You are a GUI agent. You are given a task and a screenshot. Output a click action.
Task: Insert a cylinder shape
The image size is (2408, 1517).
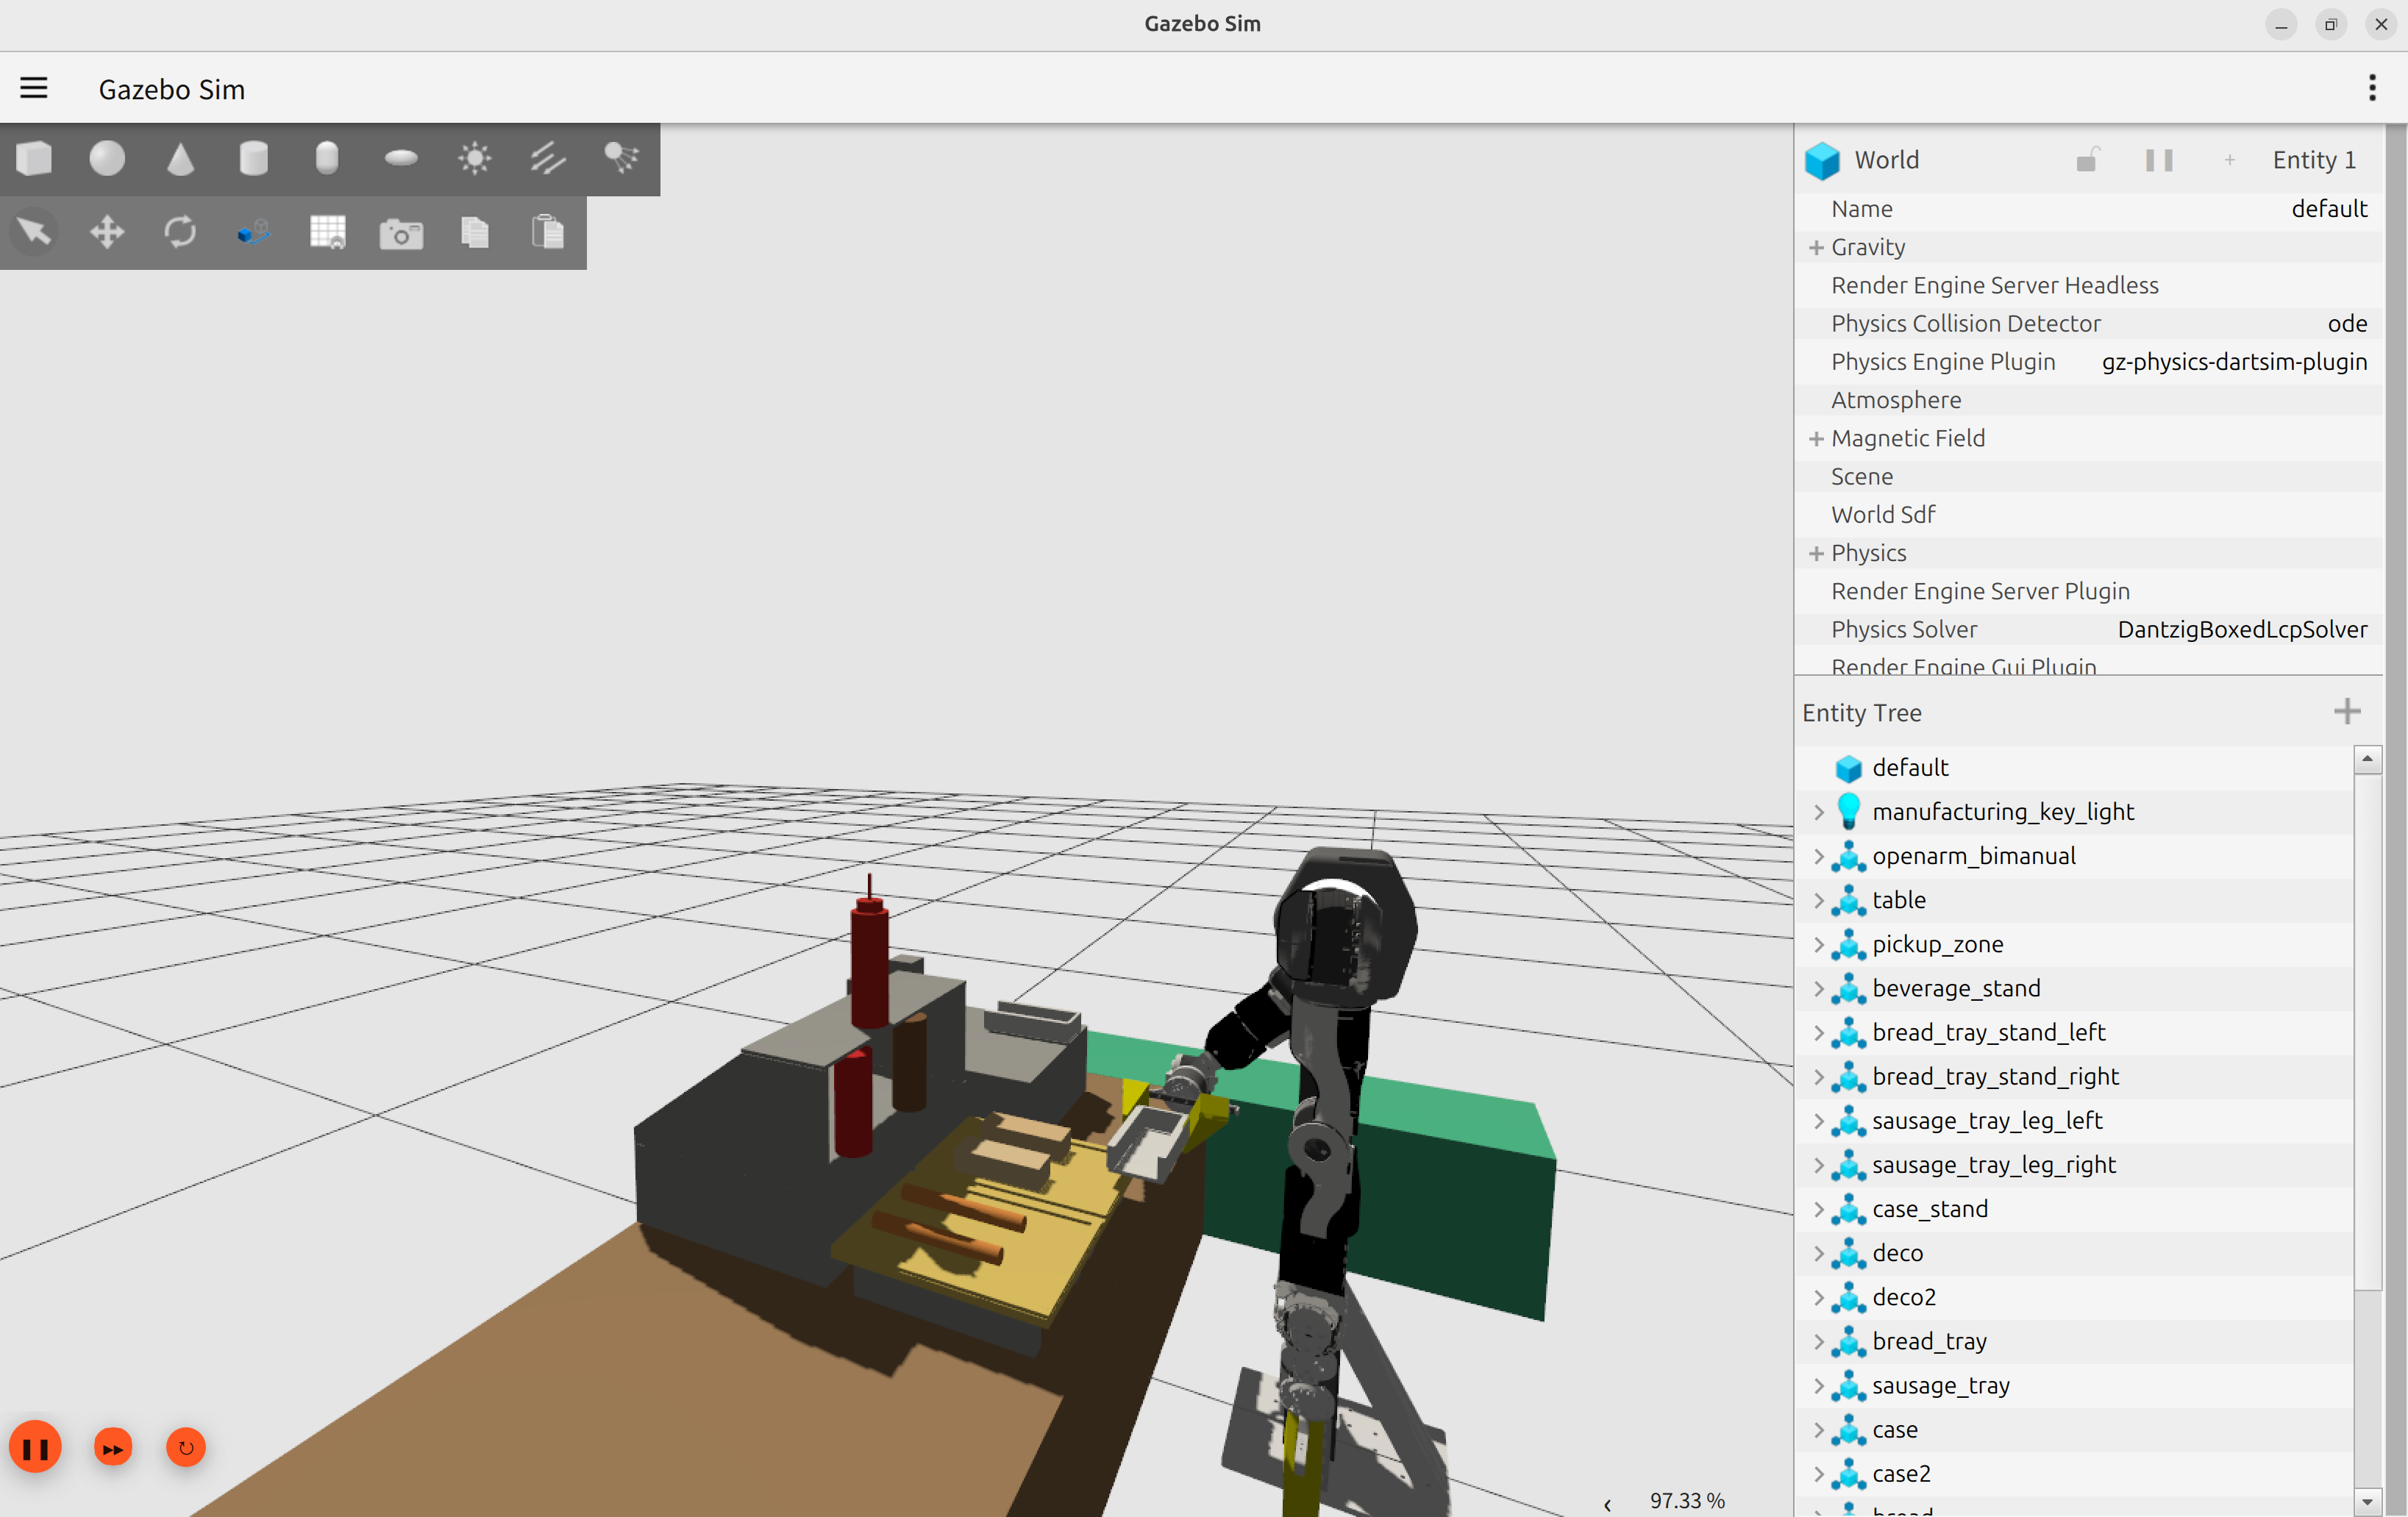click(x=254, y=158)
